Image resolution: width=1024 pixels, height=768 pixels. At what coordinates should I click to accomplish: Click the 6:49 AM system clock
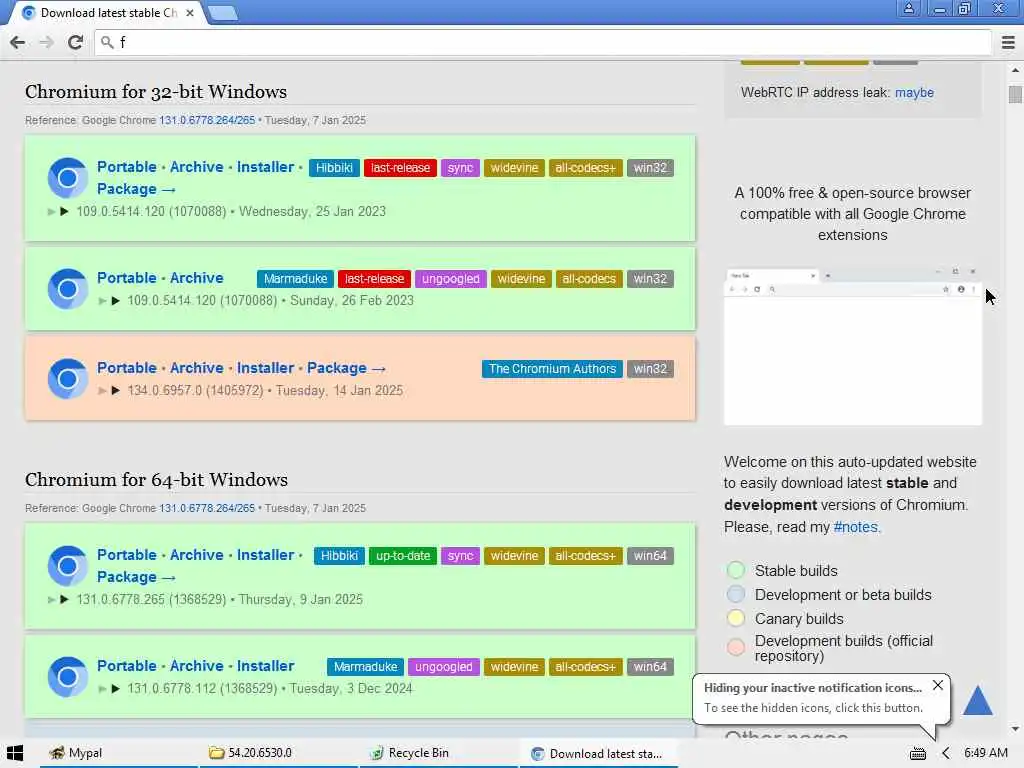click(985, 753)
